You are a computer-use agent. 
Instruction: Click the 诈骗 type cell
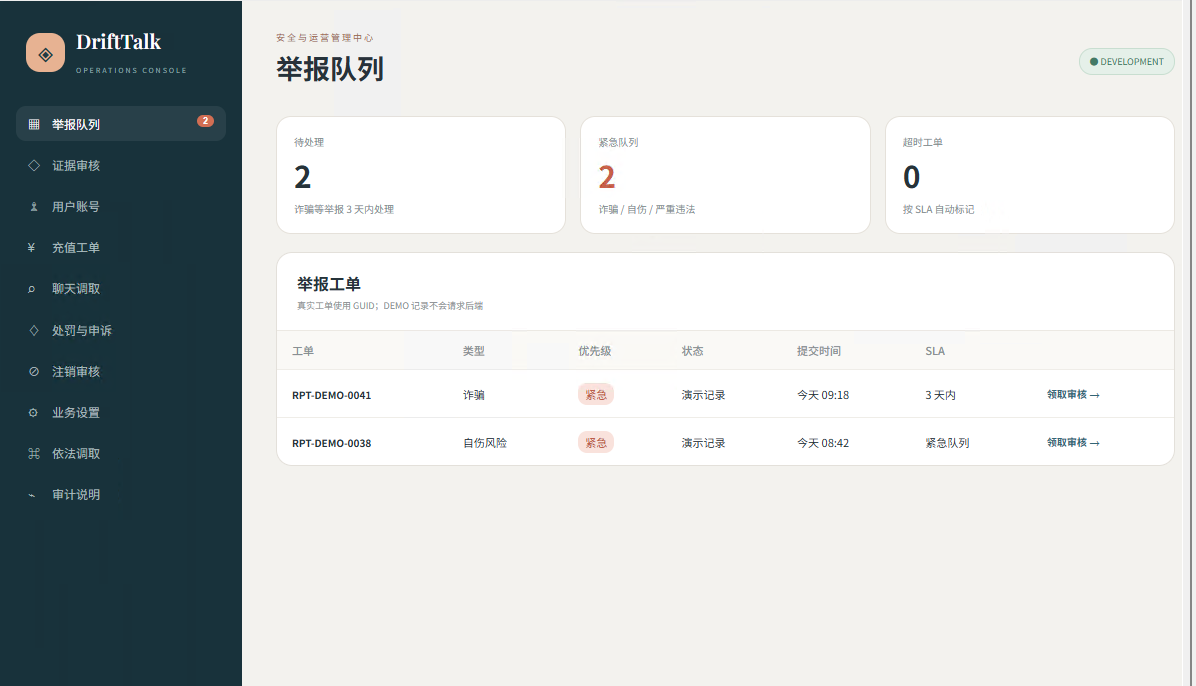[x=474, y=395]
